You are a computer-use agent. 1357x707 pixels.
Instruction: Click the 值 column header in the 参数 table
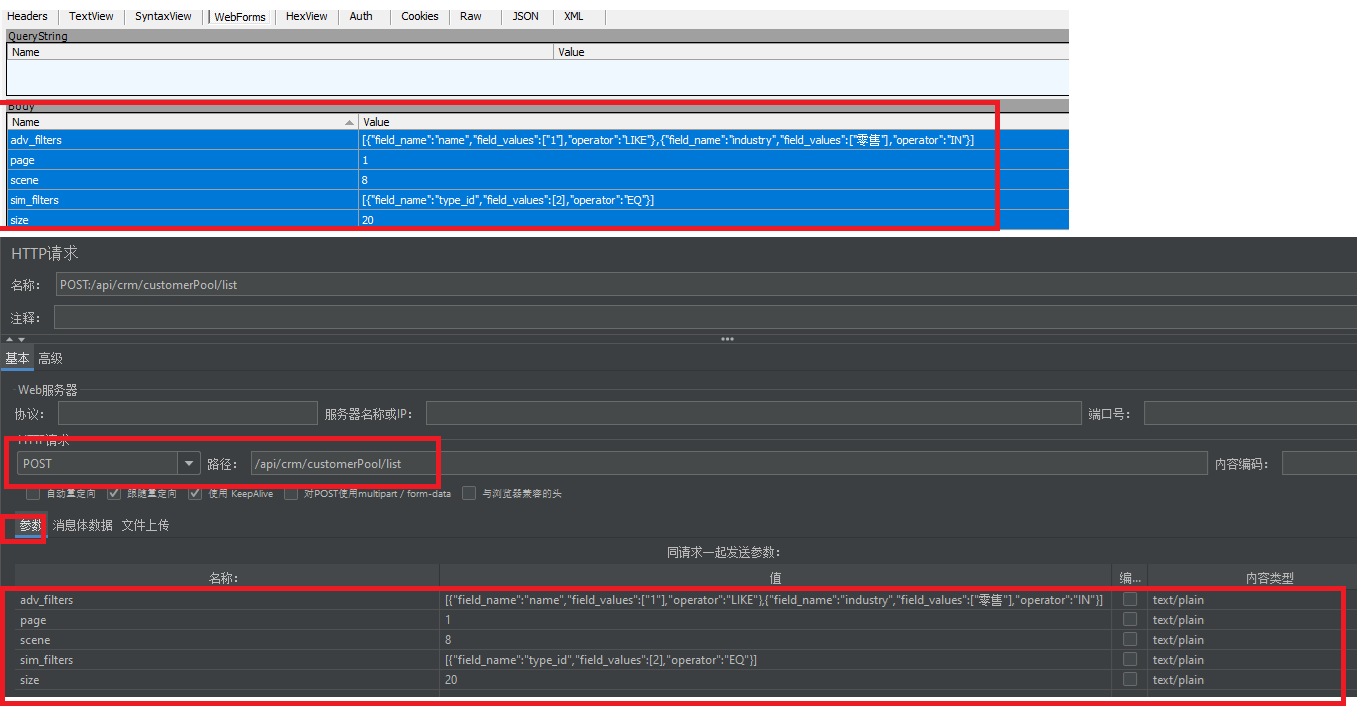click(776, 577)
